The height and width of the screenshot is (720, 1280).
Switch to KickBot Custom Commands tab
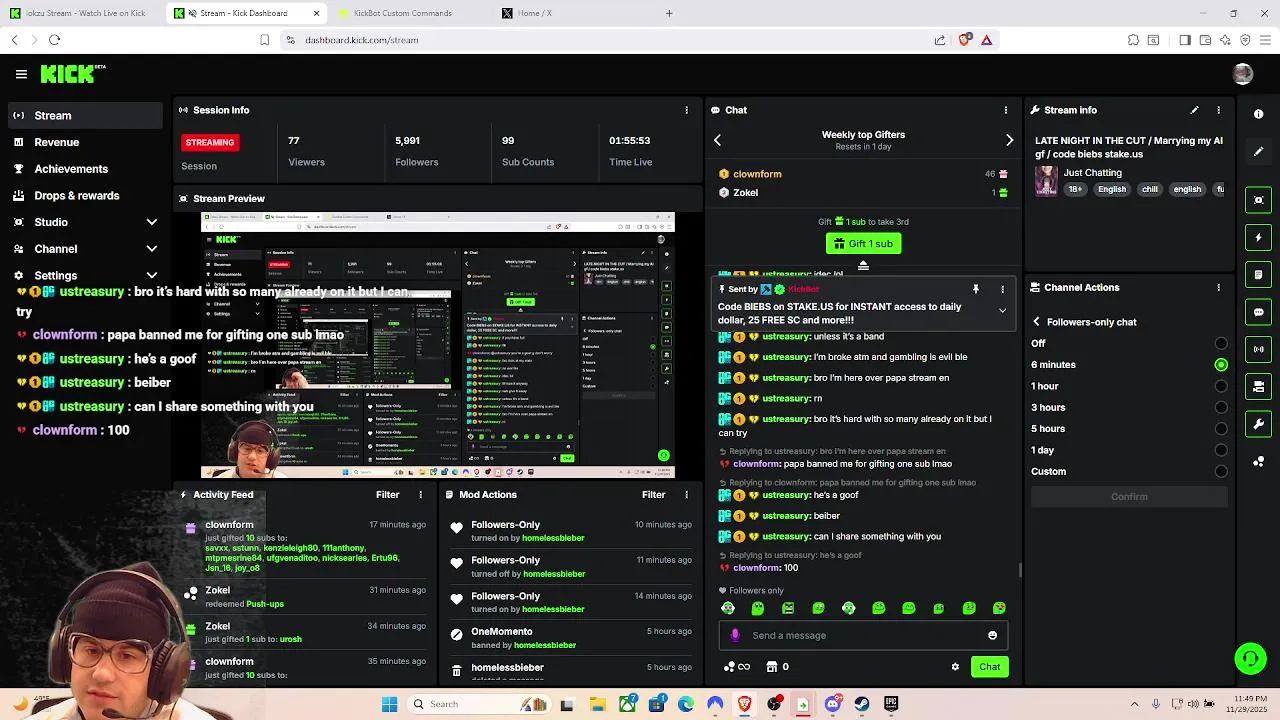(404, 13)
